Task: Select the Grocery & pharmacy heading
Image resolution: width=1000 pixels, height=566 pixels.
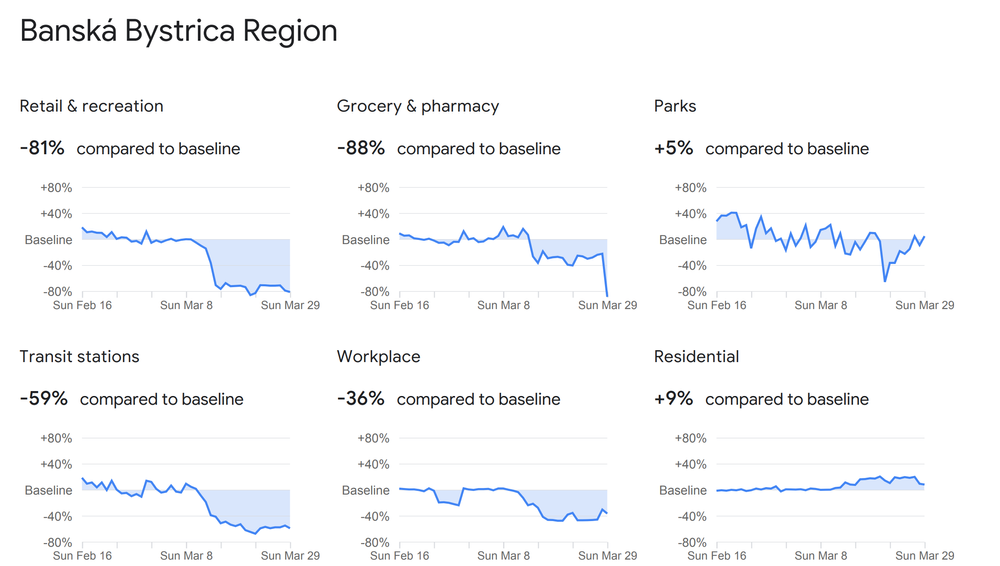Action: (x=417, y=106)
